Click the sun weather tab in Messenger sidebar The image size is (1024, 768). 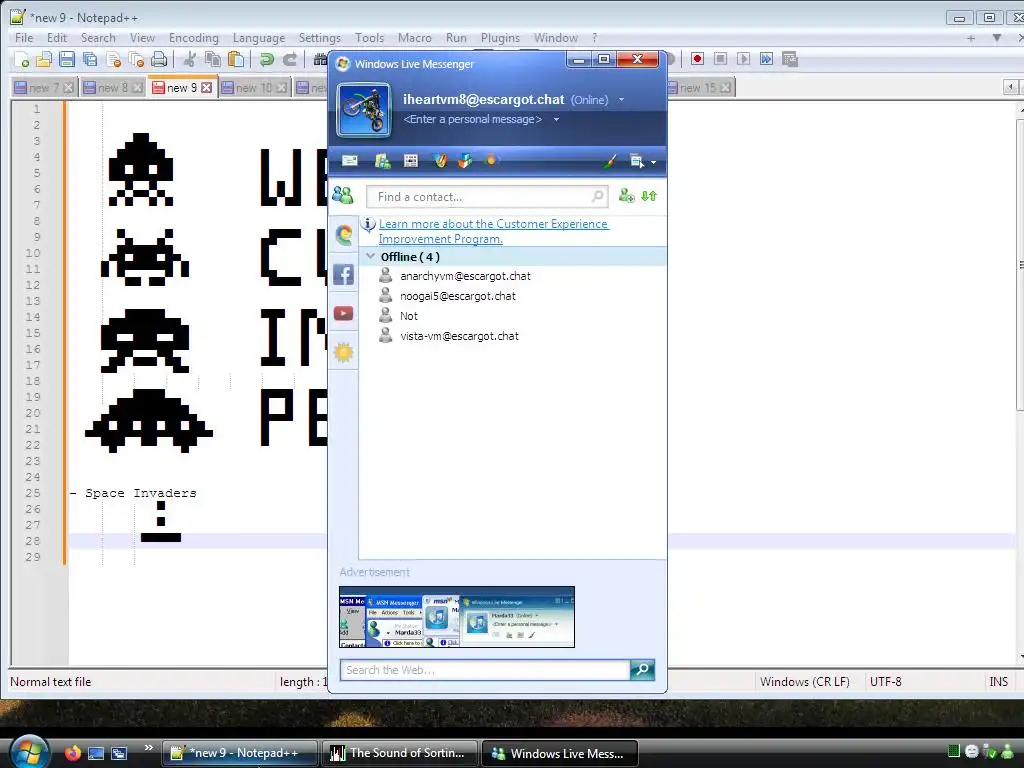click(344, 353)
